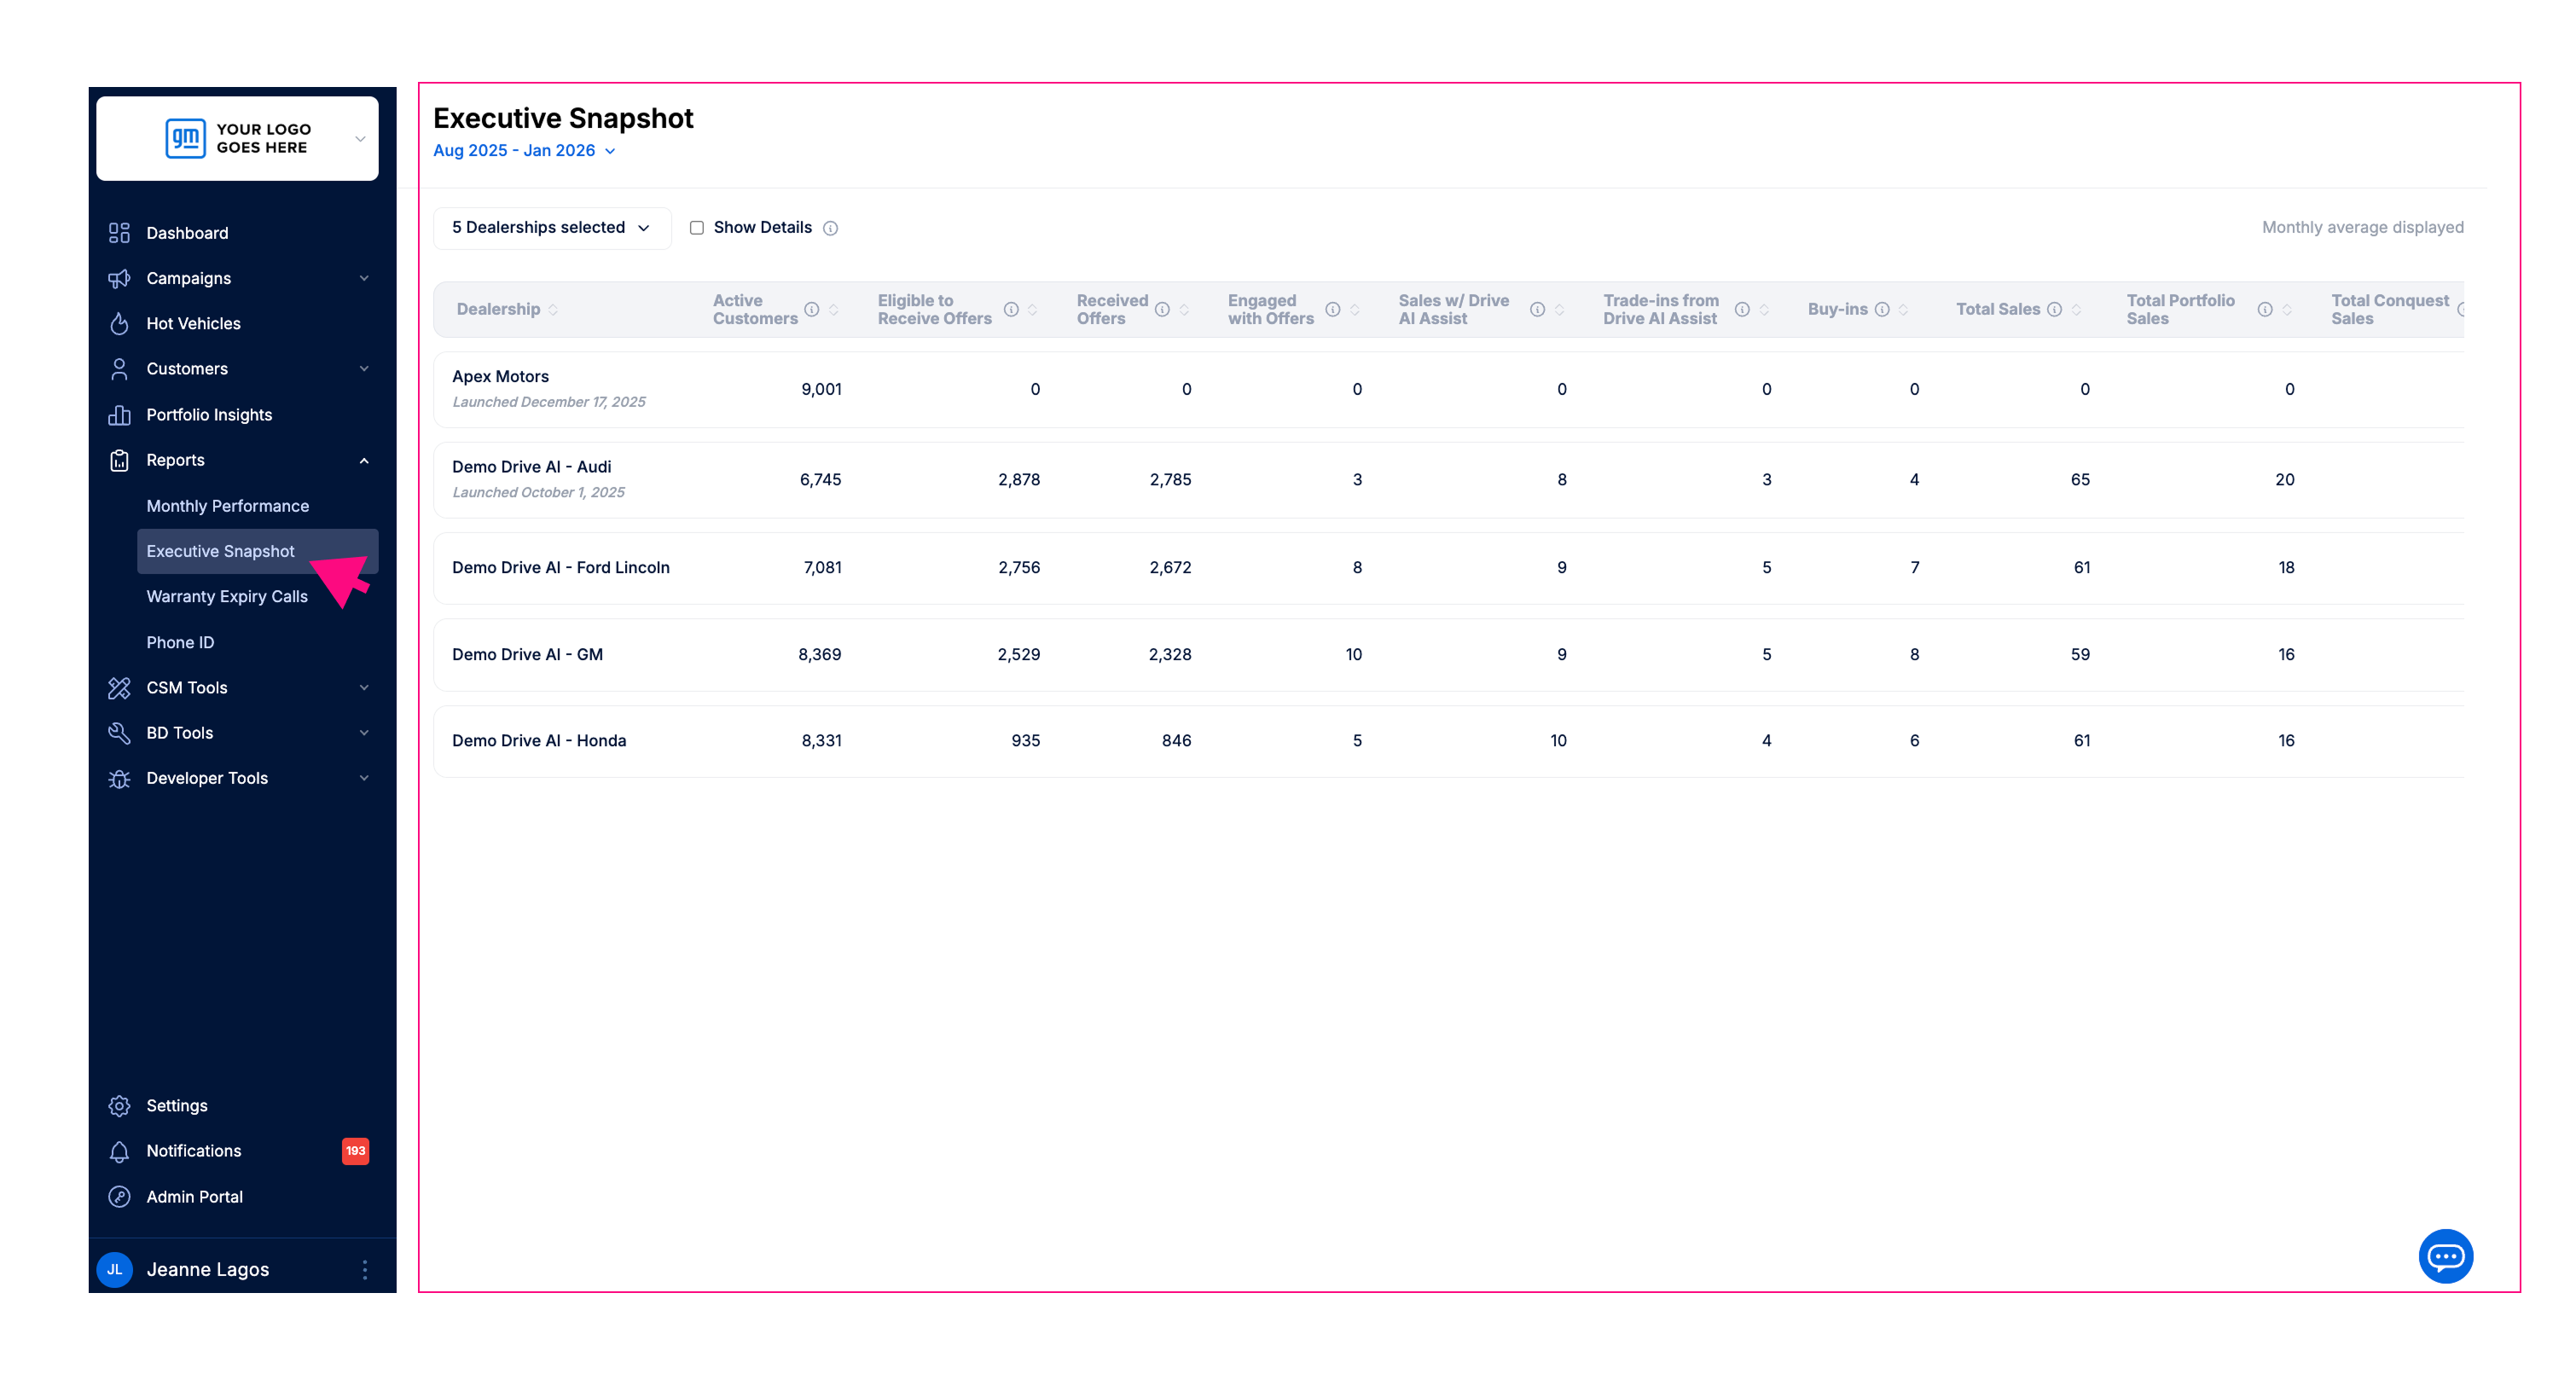The height and width of the screenshot is (1380, 2576).
Task: Open the Aug 2025 - Jan 2026 date range
Action: tap(523, 151)
